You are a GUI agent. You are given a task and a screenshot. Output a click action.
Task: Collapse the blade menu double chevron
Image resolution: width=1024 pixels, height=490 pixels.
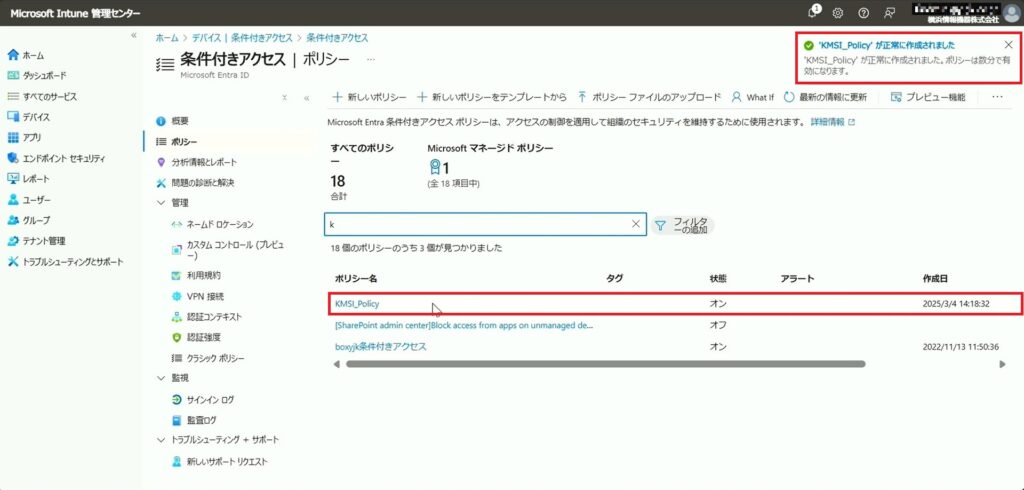click(x=306, y=97)
